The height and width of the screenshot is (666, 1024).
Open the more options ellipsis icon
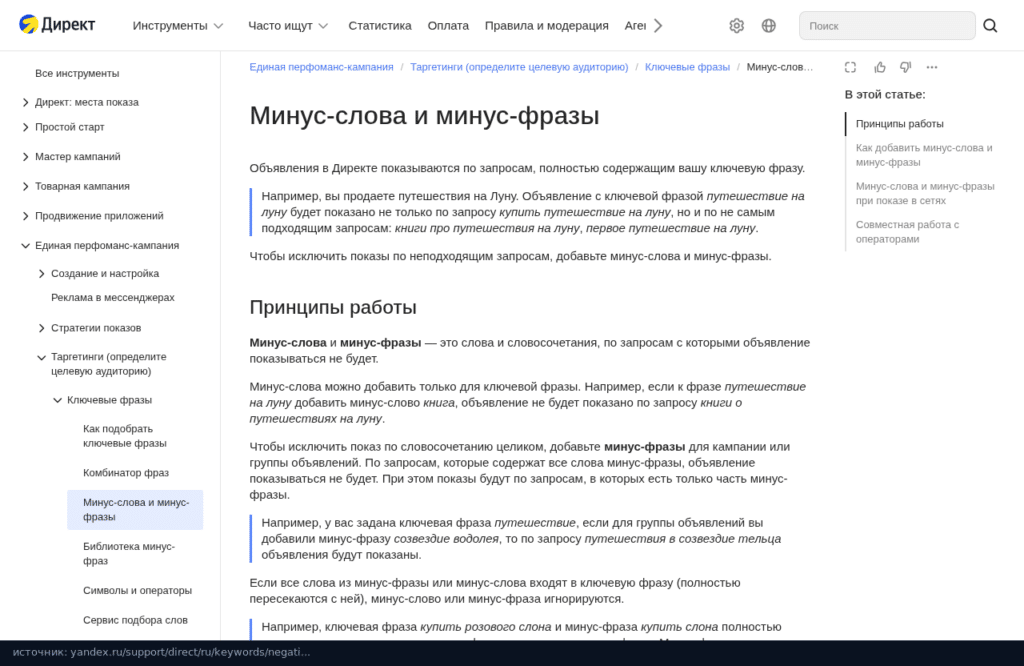pos(932,67)
